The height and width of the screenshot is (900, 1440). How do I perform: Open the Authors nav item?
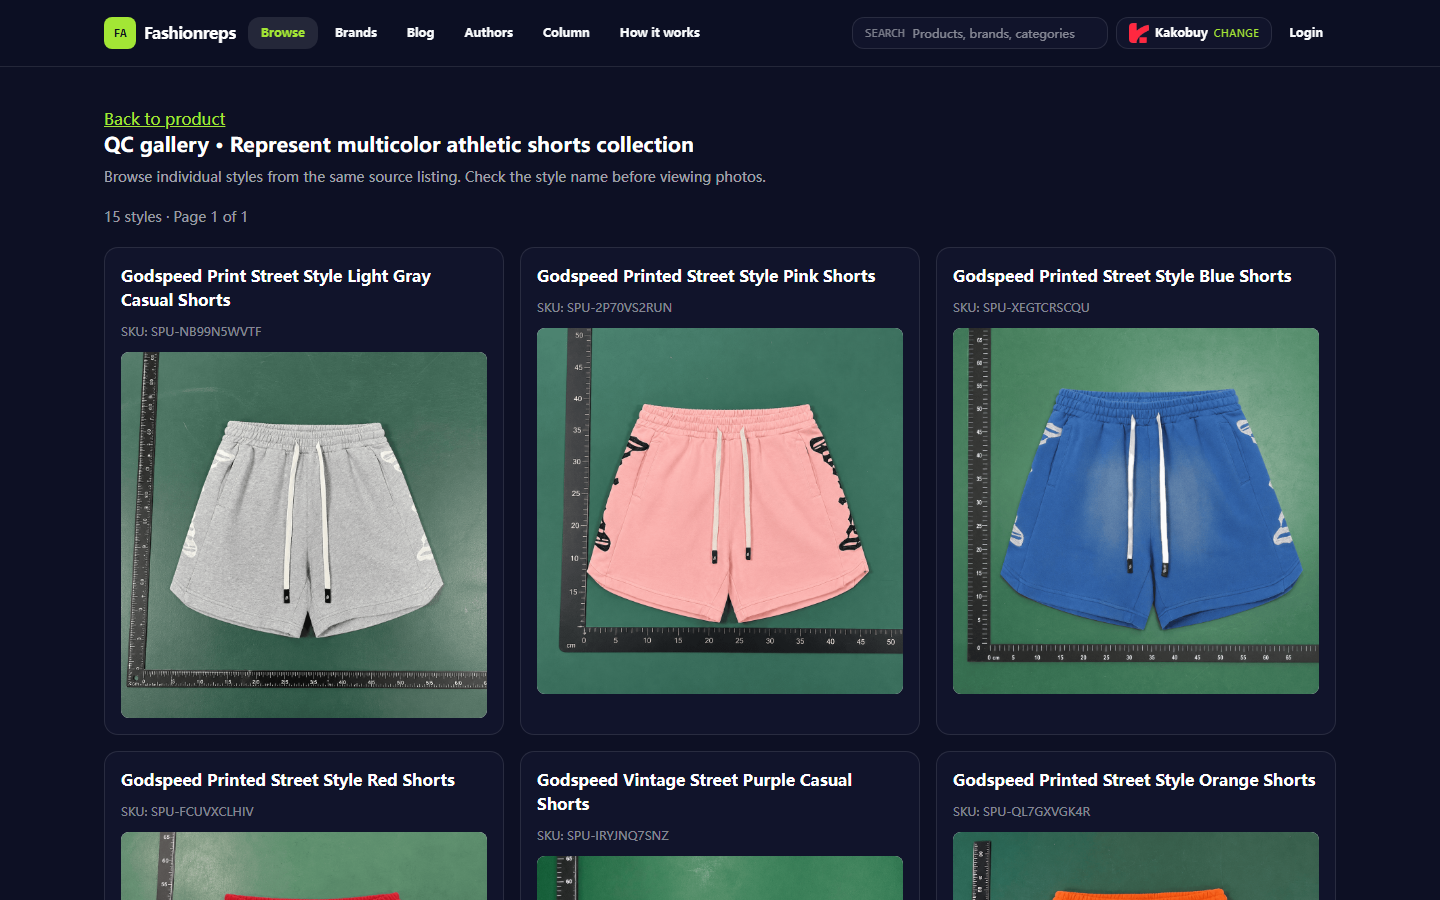point(489,33)
